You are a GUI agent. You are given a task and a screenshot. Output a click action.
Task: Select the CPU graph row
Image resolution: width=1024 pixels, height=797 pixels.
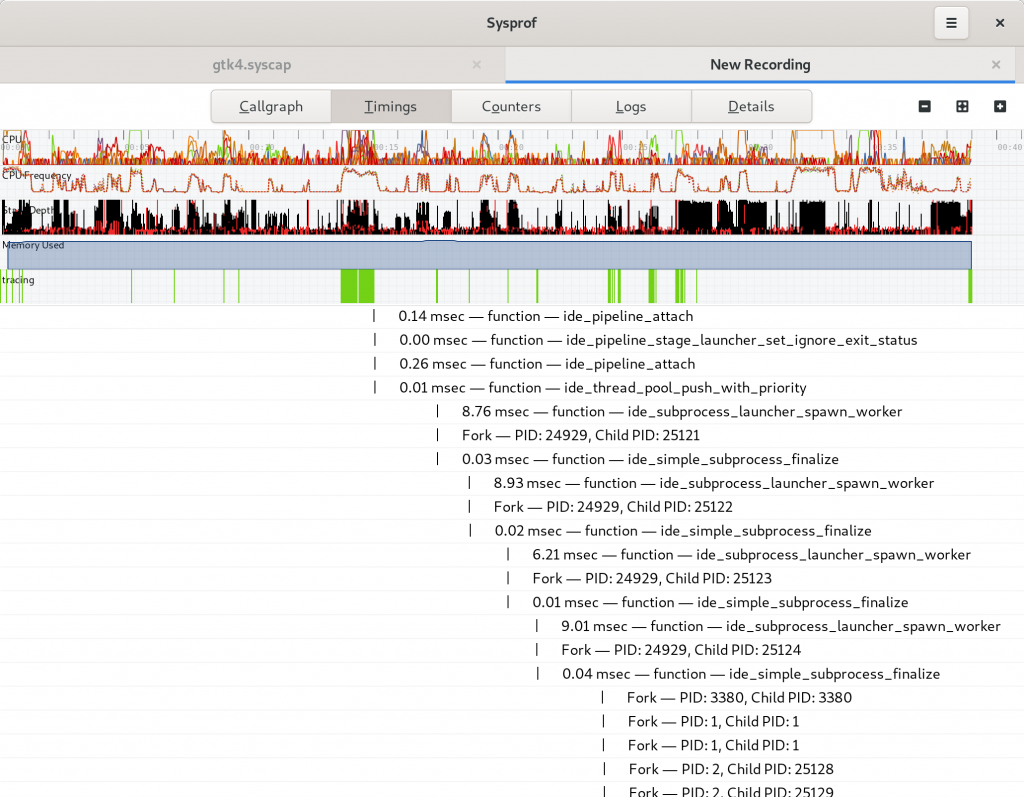click(512, 147)
